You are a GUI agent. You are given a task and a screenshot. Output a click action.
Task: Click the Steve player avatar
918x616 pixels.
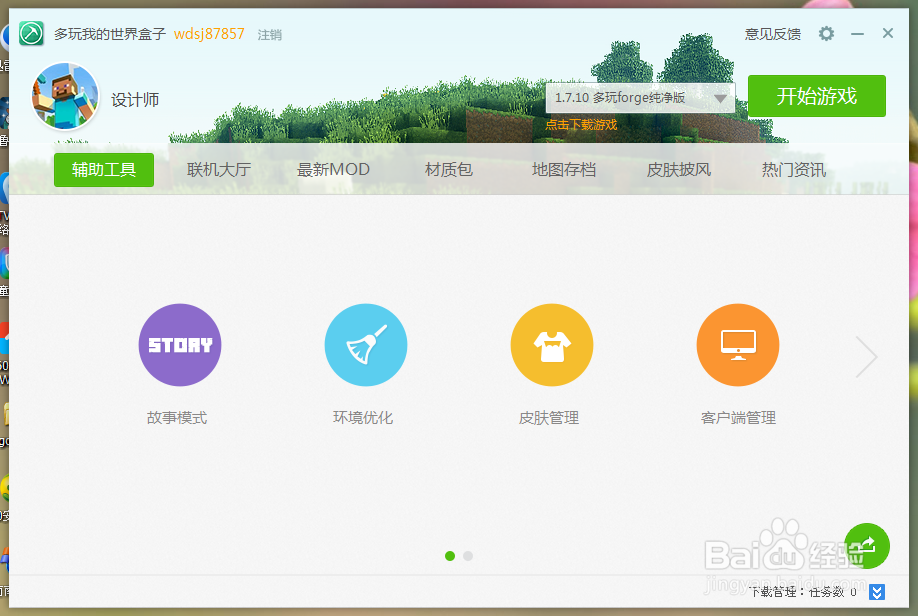66,96
